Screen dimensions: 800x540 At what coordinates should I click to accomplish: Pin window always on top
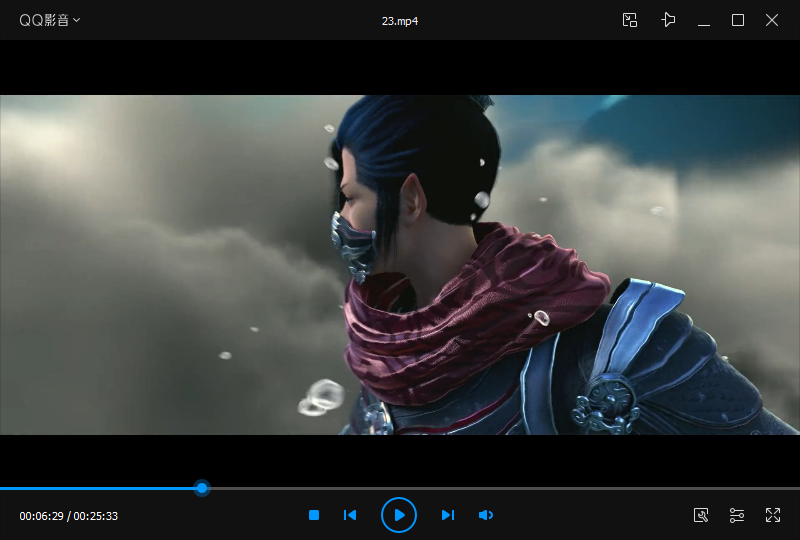668,20
